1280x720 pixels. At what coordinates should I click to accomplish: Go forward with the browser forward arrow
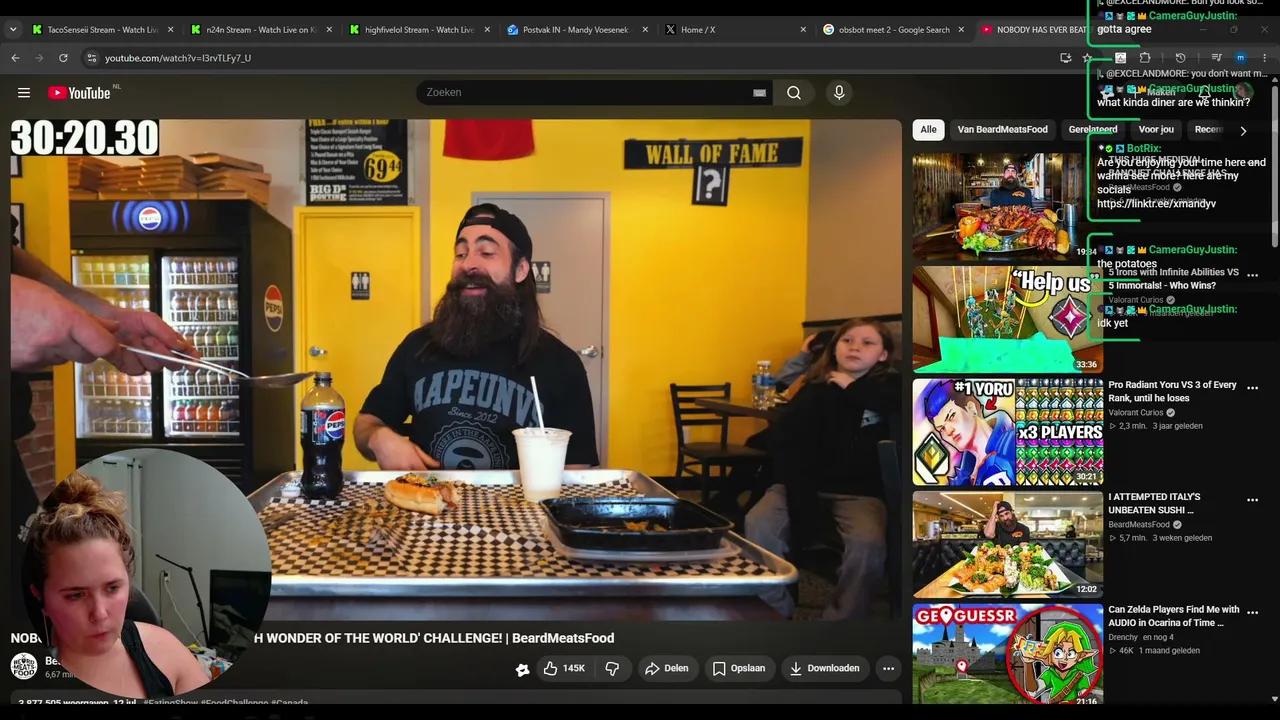tap(39, 58)
